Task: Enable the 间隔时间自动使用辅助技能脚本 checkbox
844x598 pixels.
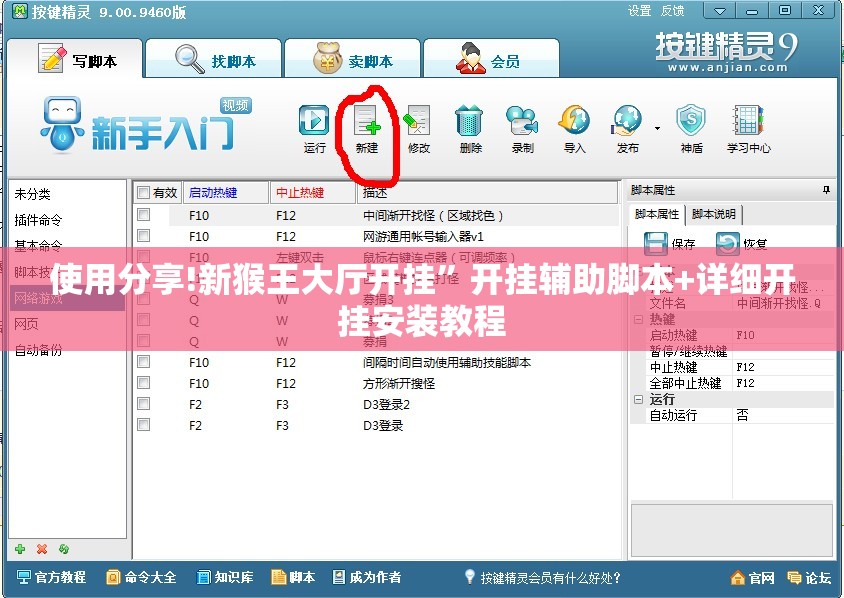Action: [143, 362]
